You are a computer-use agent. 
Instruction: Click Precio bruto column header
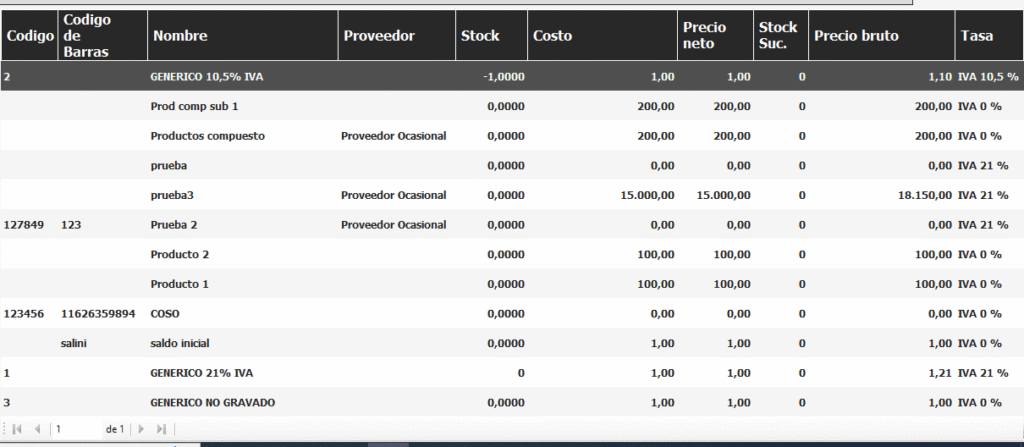coord(857,36)
